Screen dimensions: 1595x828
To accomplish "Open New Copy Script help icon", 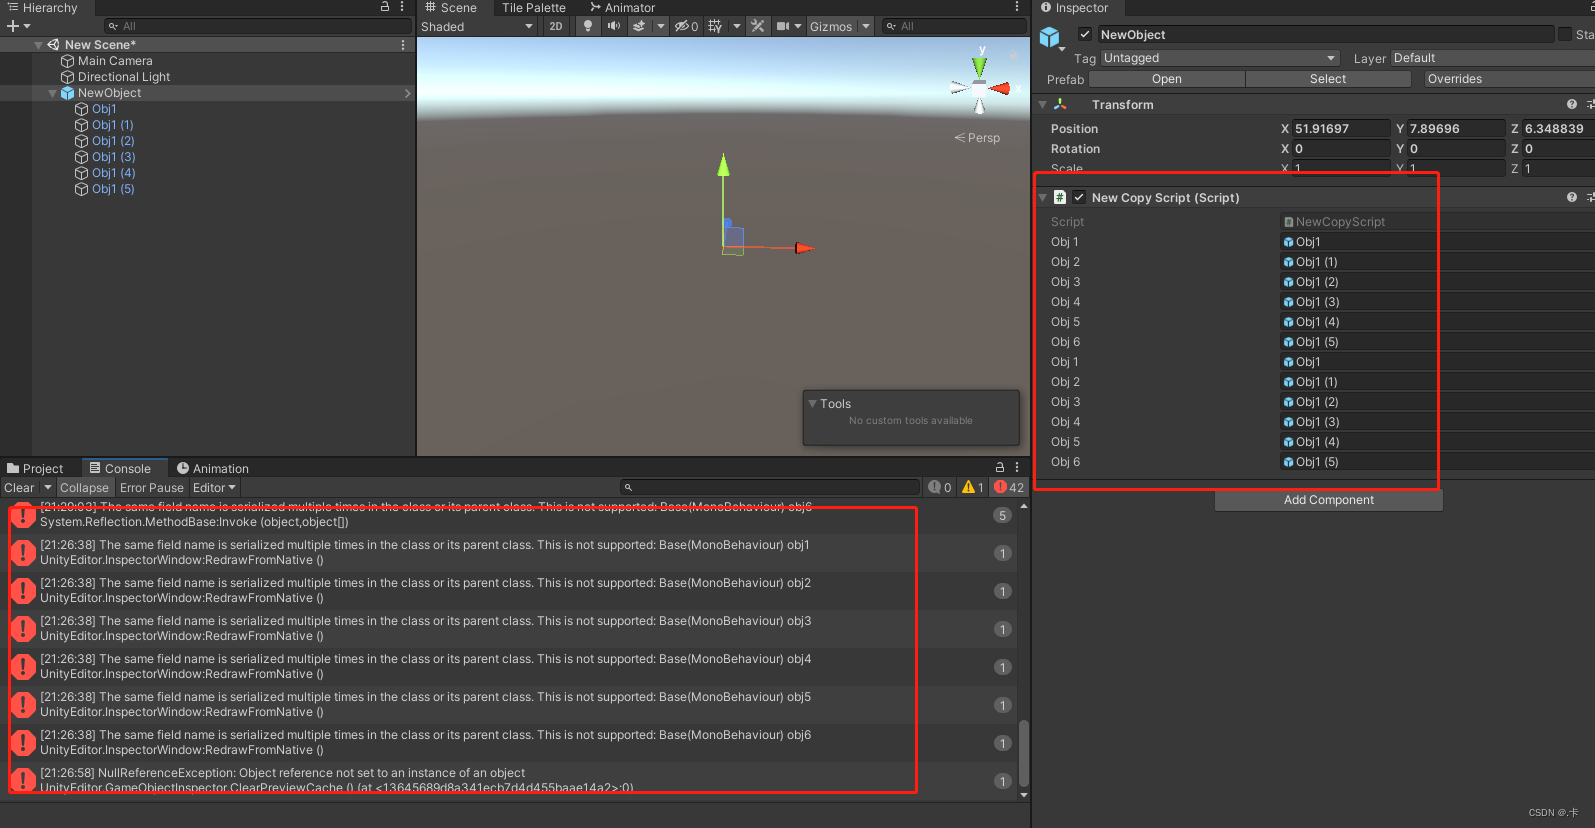I will [1572, 197].
